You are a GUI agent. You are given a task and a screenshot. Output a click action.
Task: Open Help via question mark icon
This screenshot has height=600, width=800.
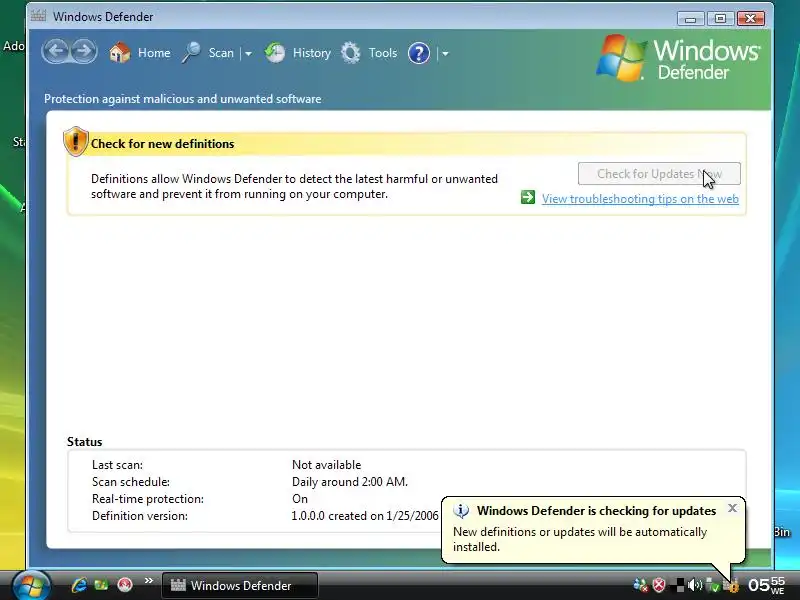click(x=419, y=53)
